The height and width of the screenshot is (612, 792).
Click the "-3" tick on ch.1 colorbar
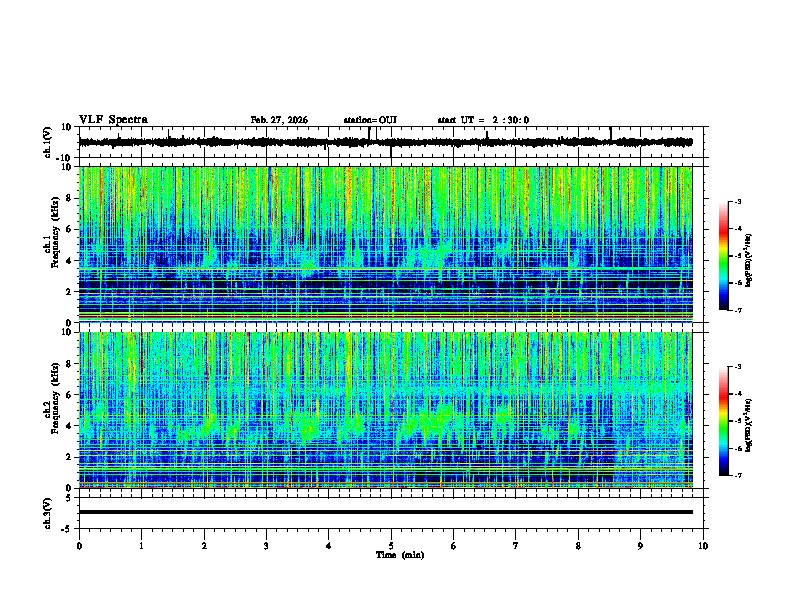[x=737, y=201]
